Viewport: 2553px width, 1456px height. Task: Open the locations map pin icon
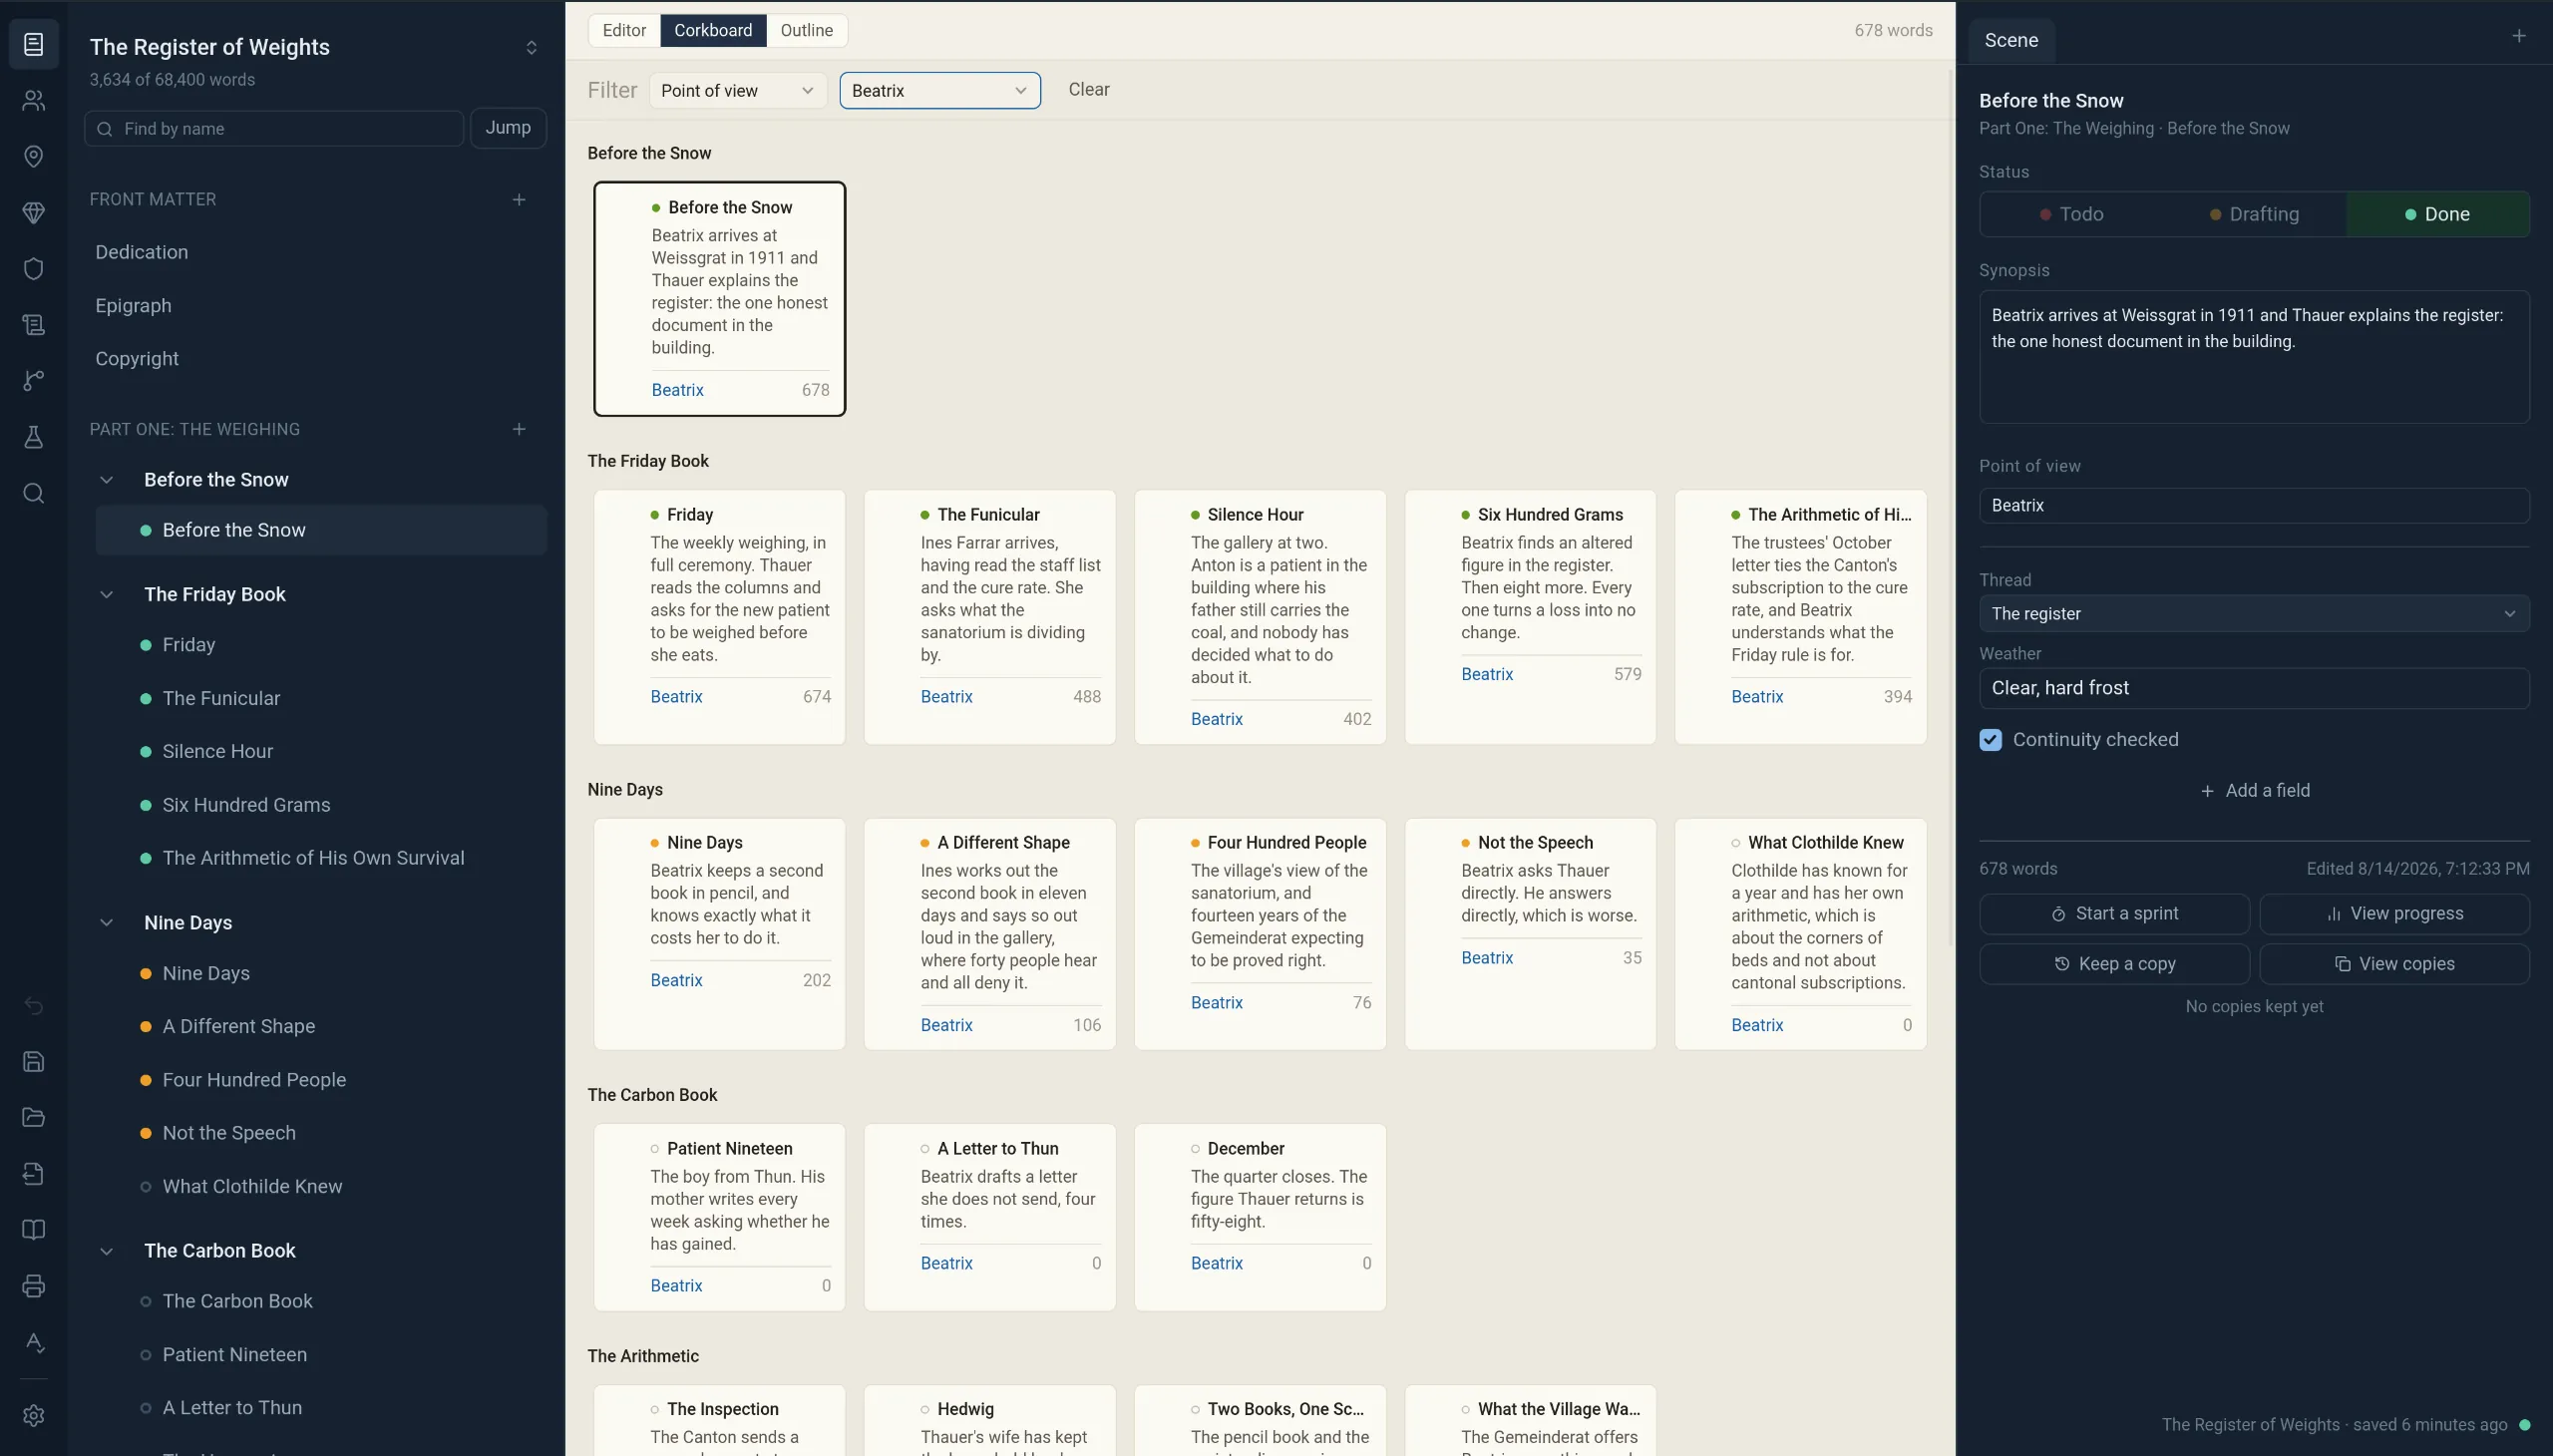click(33, 156)
